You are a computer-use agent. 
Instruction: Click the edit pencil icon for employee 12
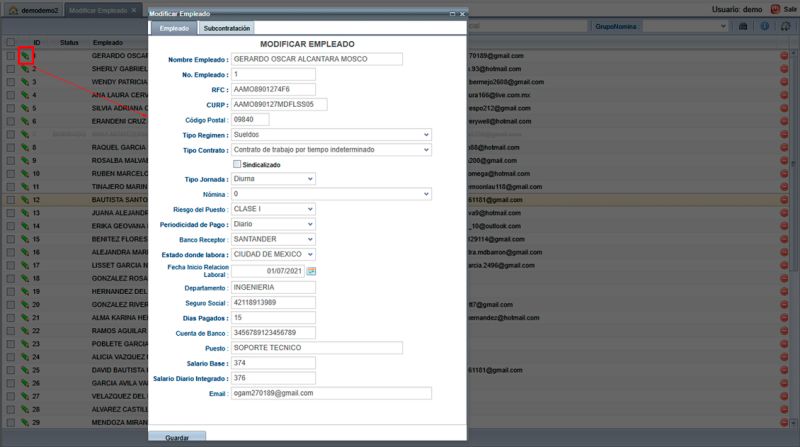[24, 200]
